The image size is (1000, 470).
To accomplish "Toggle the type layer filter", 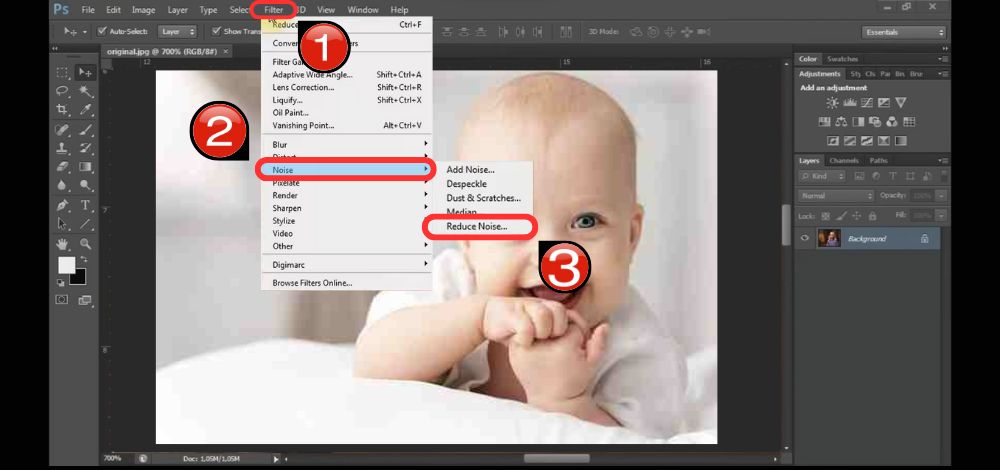I will coord(893,176).
